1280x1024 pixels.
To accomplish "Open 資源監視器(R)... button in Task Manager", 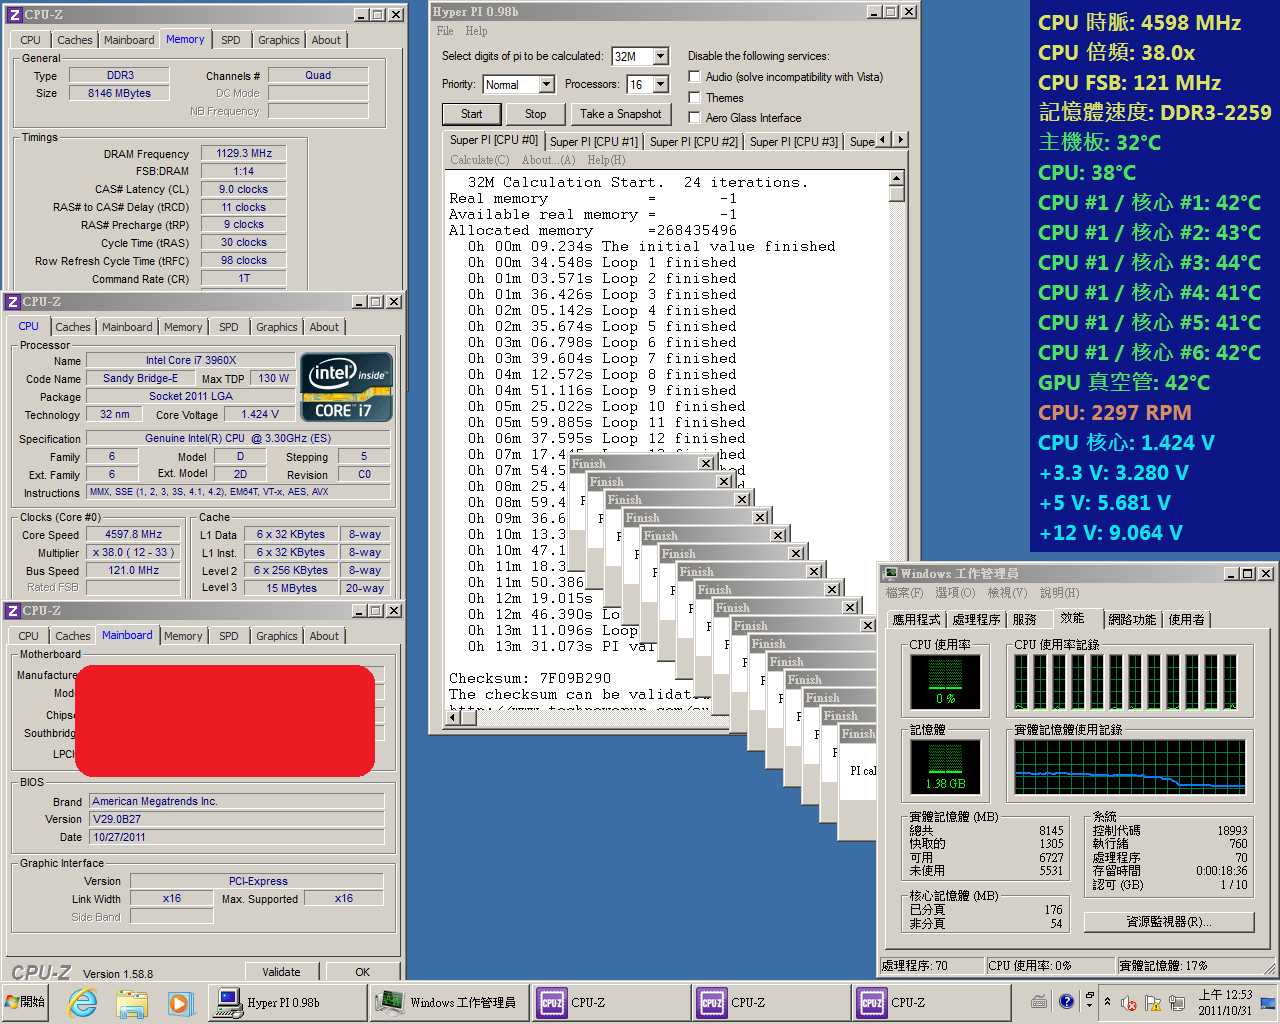I will point(1169,922).
